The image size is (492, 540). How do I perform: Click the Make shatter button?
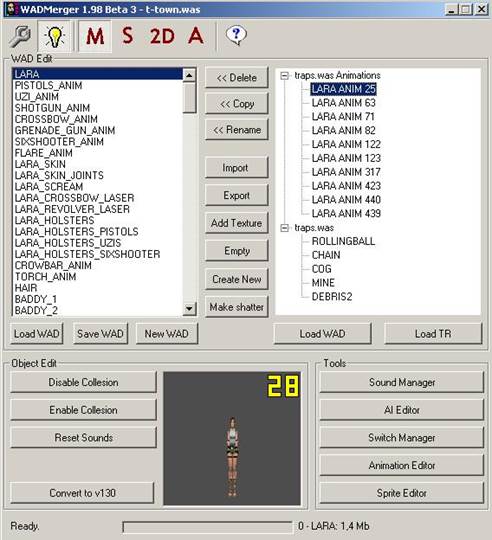pyautogui.click(x=237, y=307)
